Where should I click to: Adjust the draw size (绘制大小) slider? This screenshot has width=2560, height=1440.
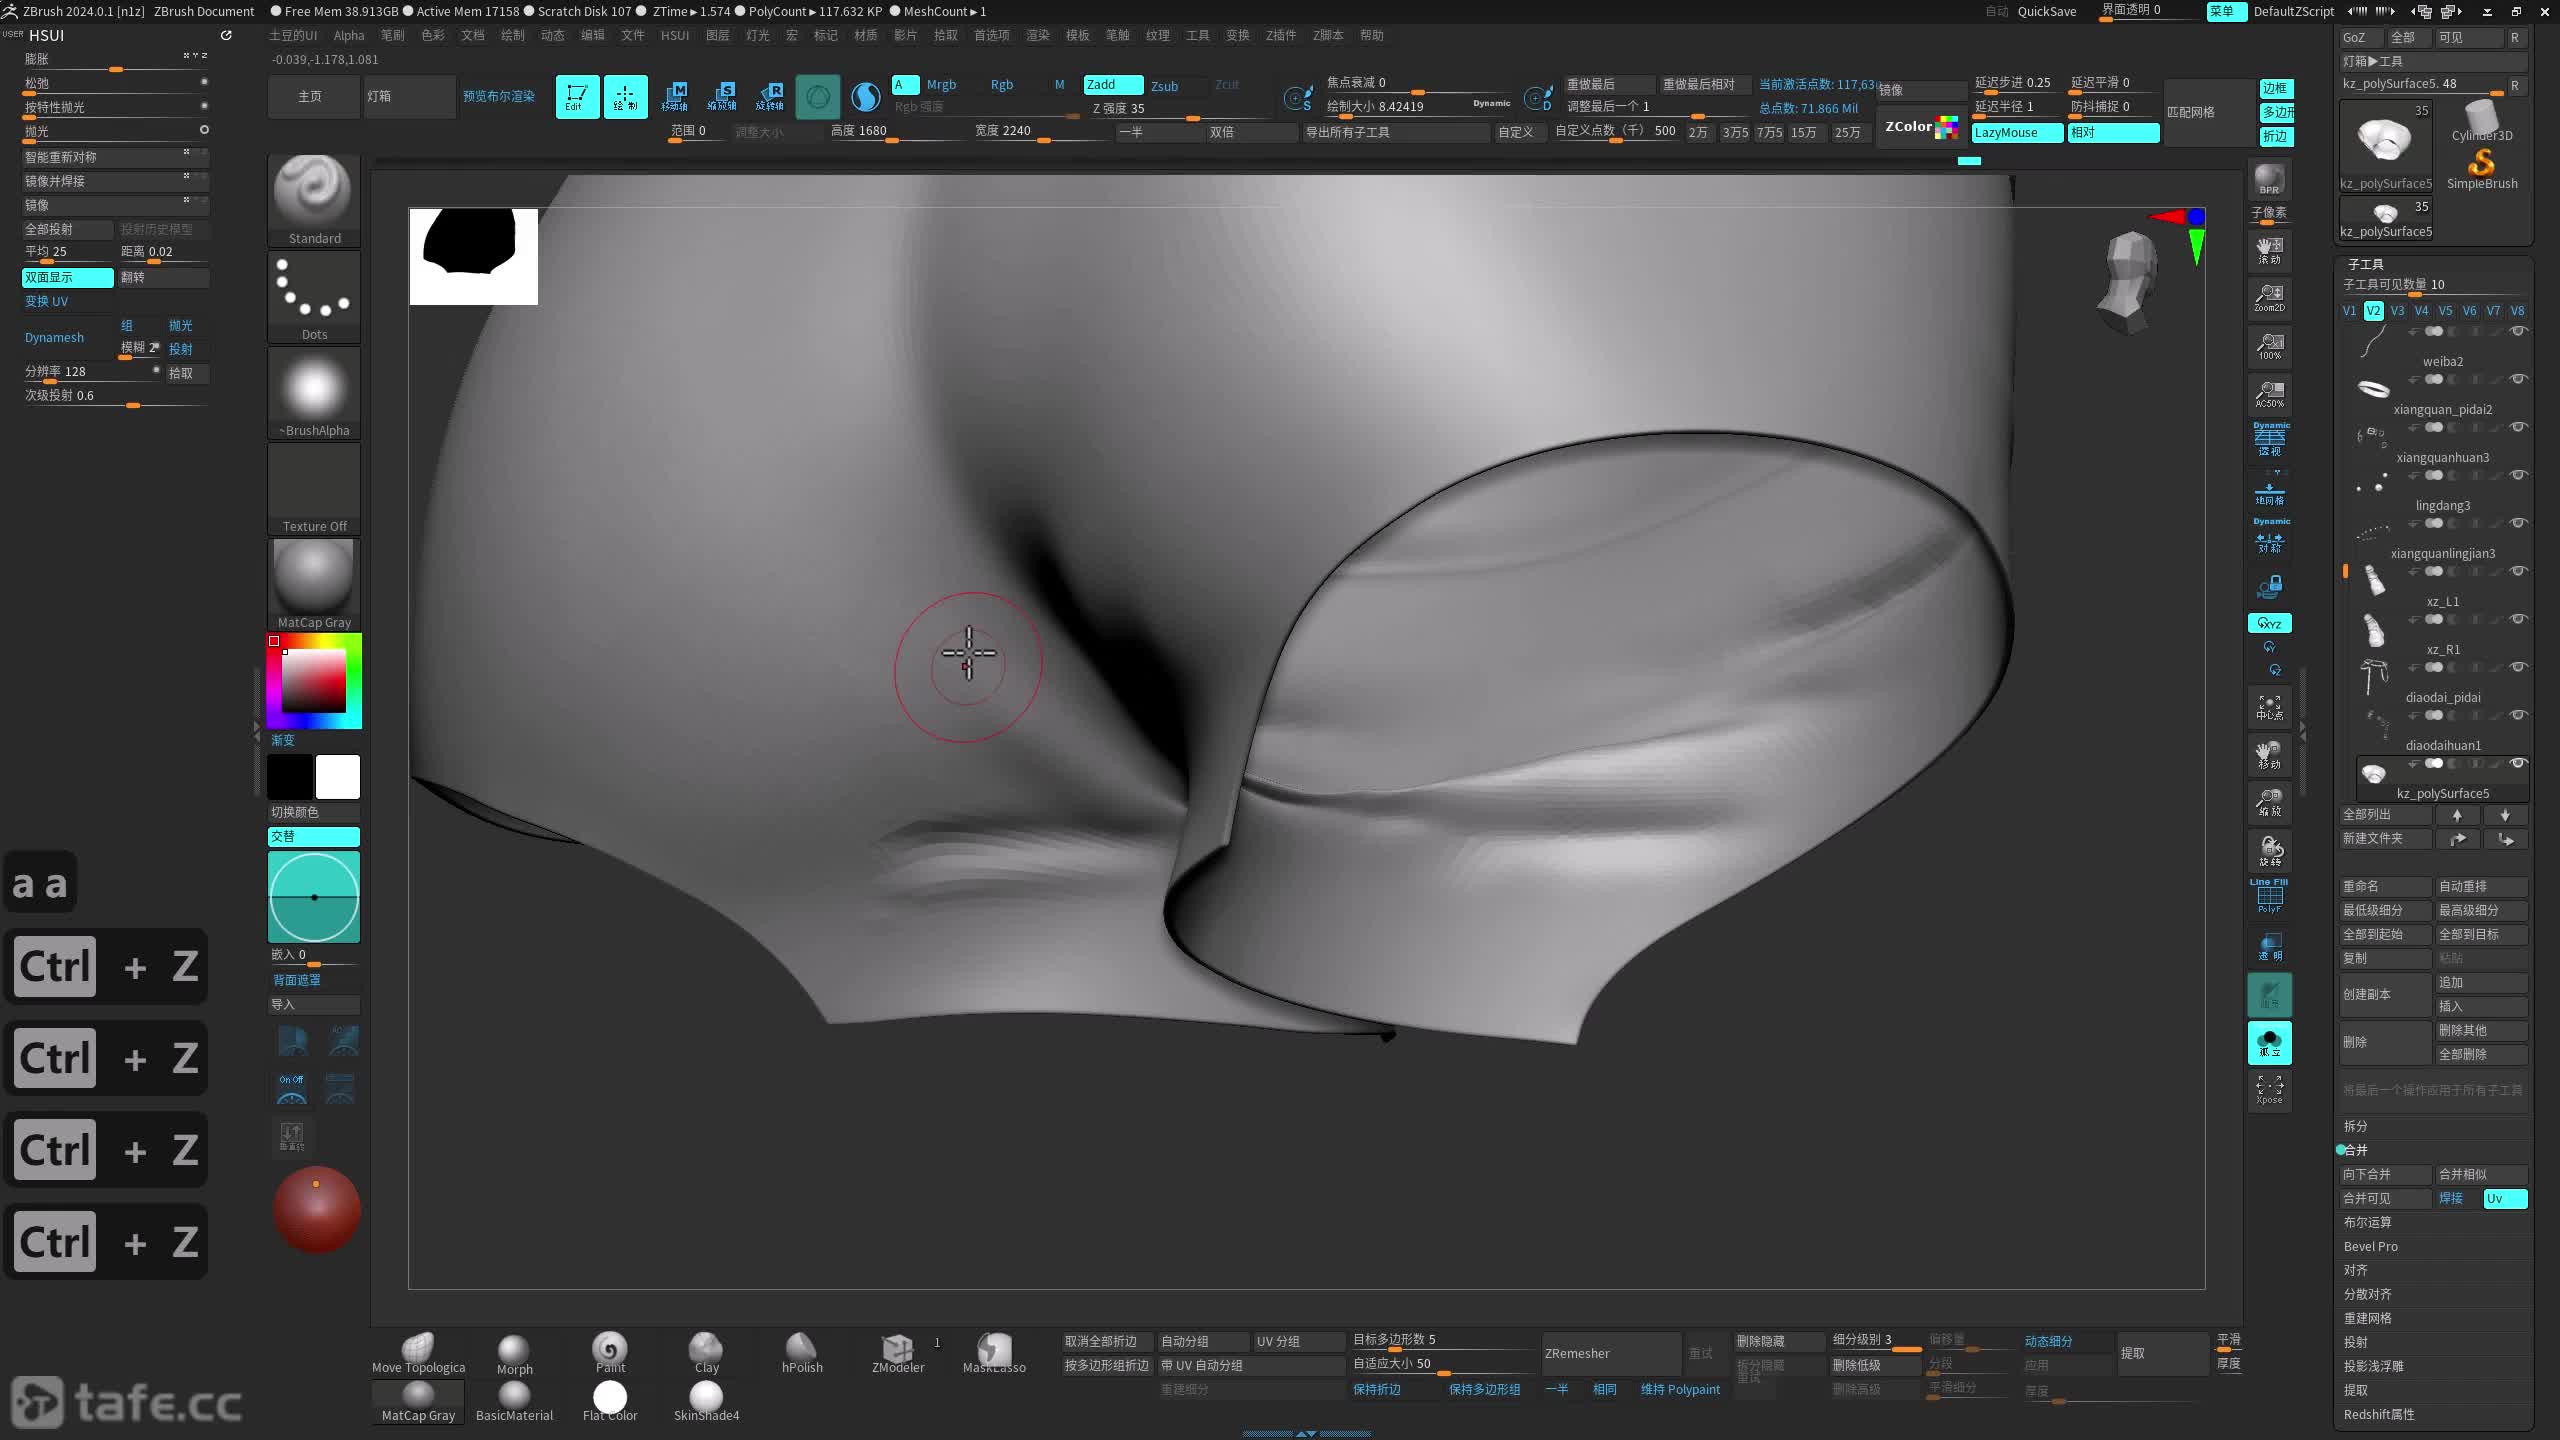(x=1420, y=107)
